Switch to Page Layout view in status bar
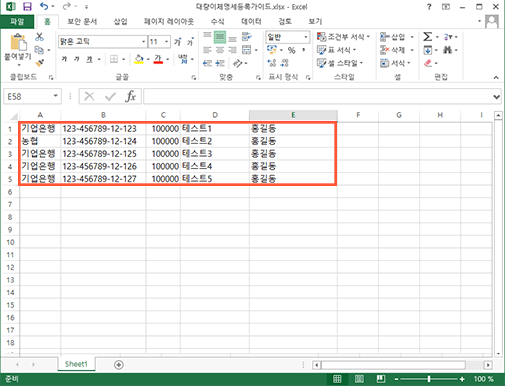This screenshot has width=505, height=386. pos(359,379)
